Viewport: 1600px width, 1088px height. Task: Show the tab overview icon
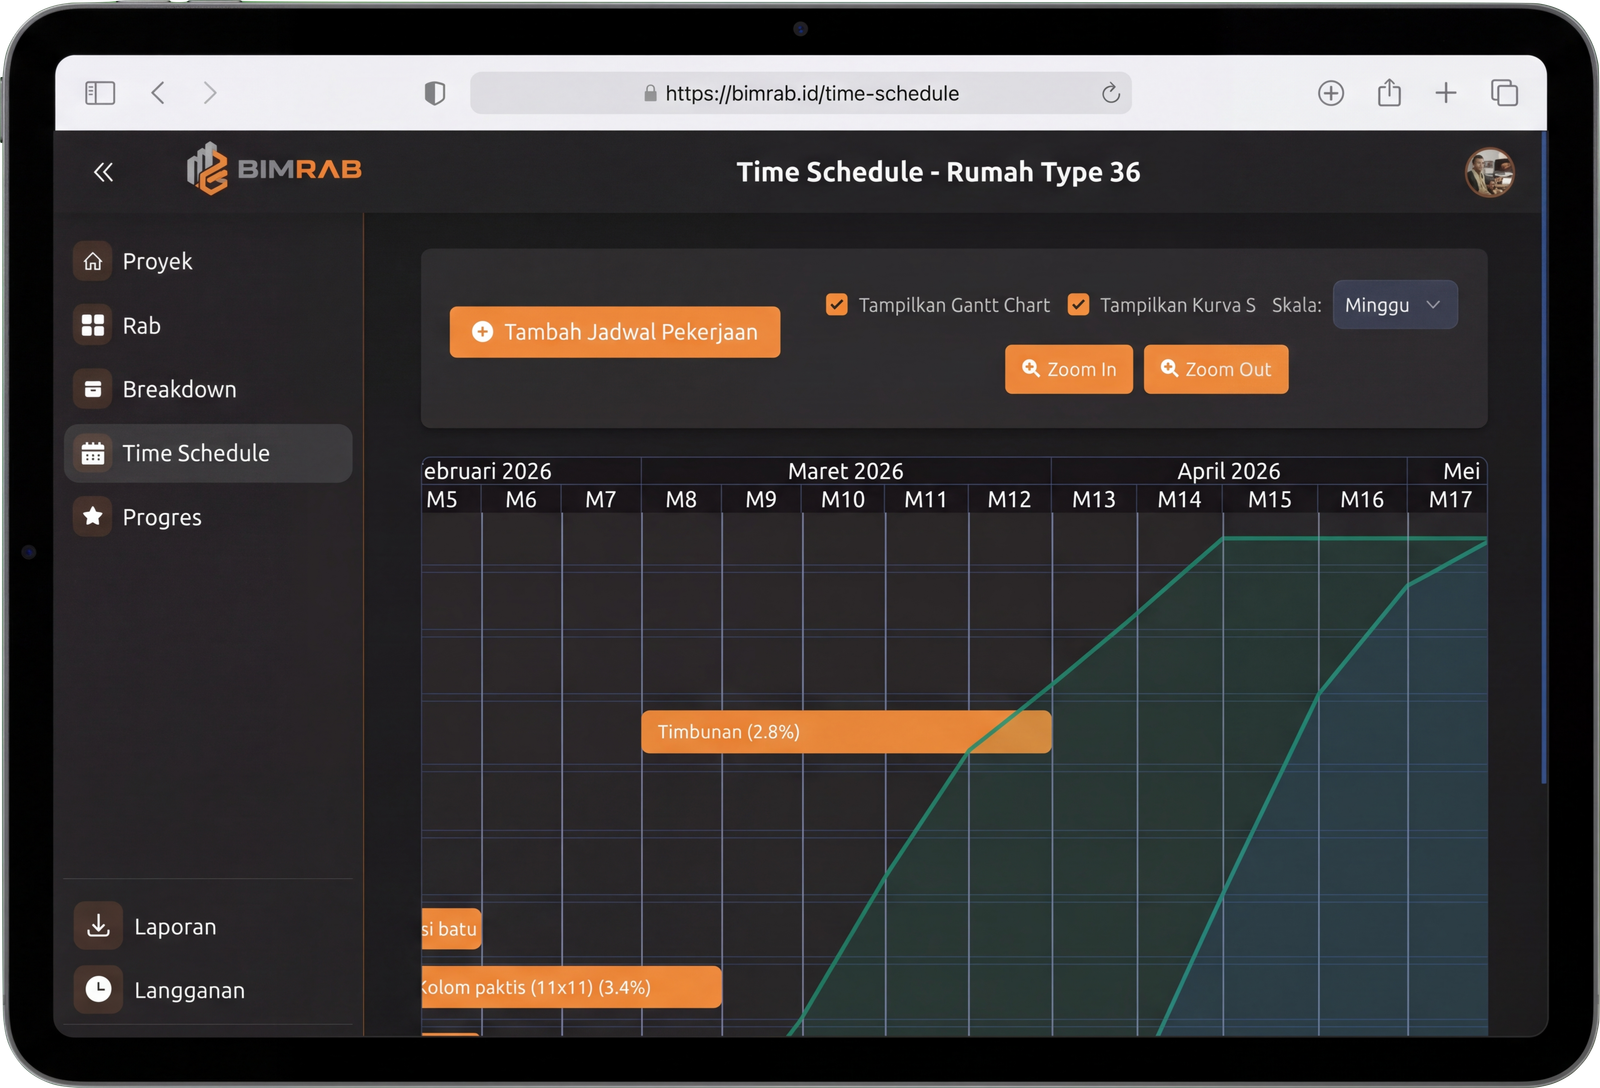pos(1504,93)
